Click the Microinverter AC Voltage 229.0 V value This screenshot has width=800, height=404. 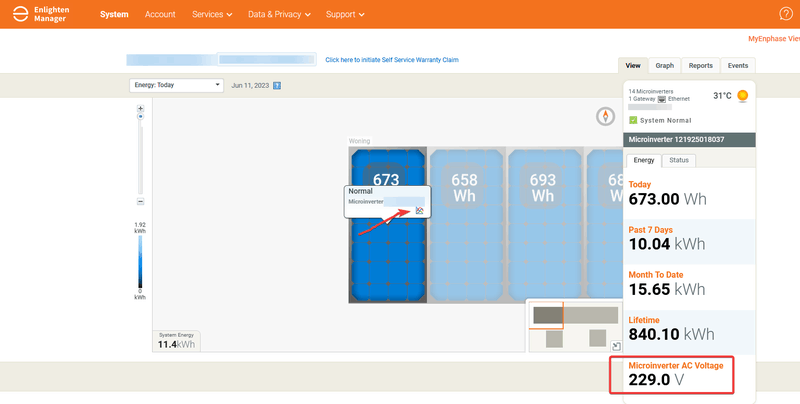tap(656, 380)
